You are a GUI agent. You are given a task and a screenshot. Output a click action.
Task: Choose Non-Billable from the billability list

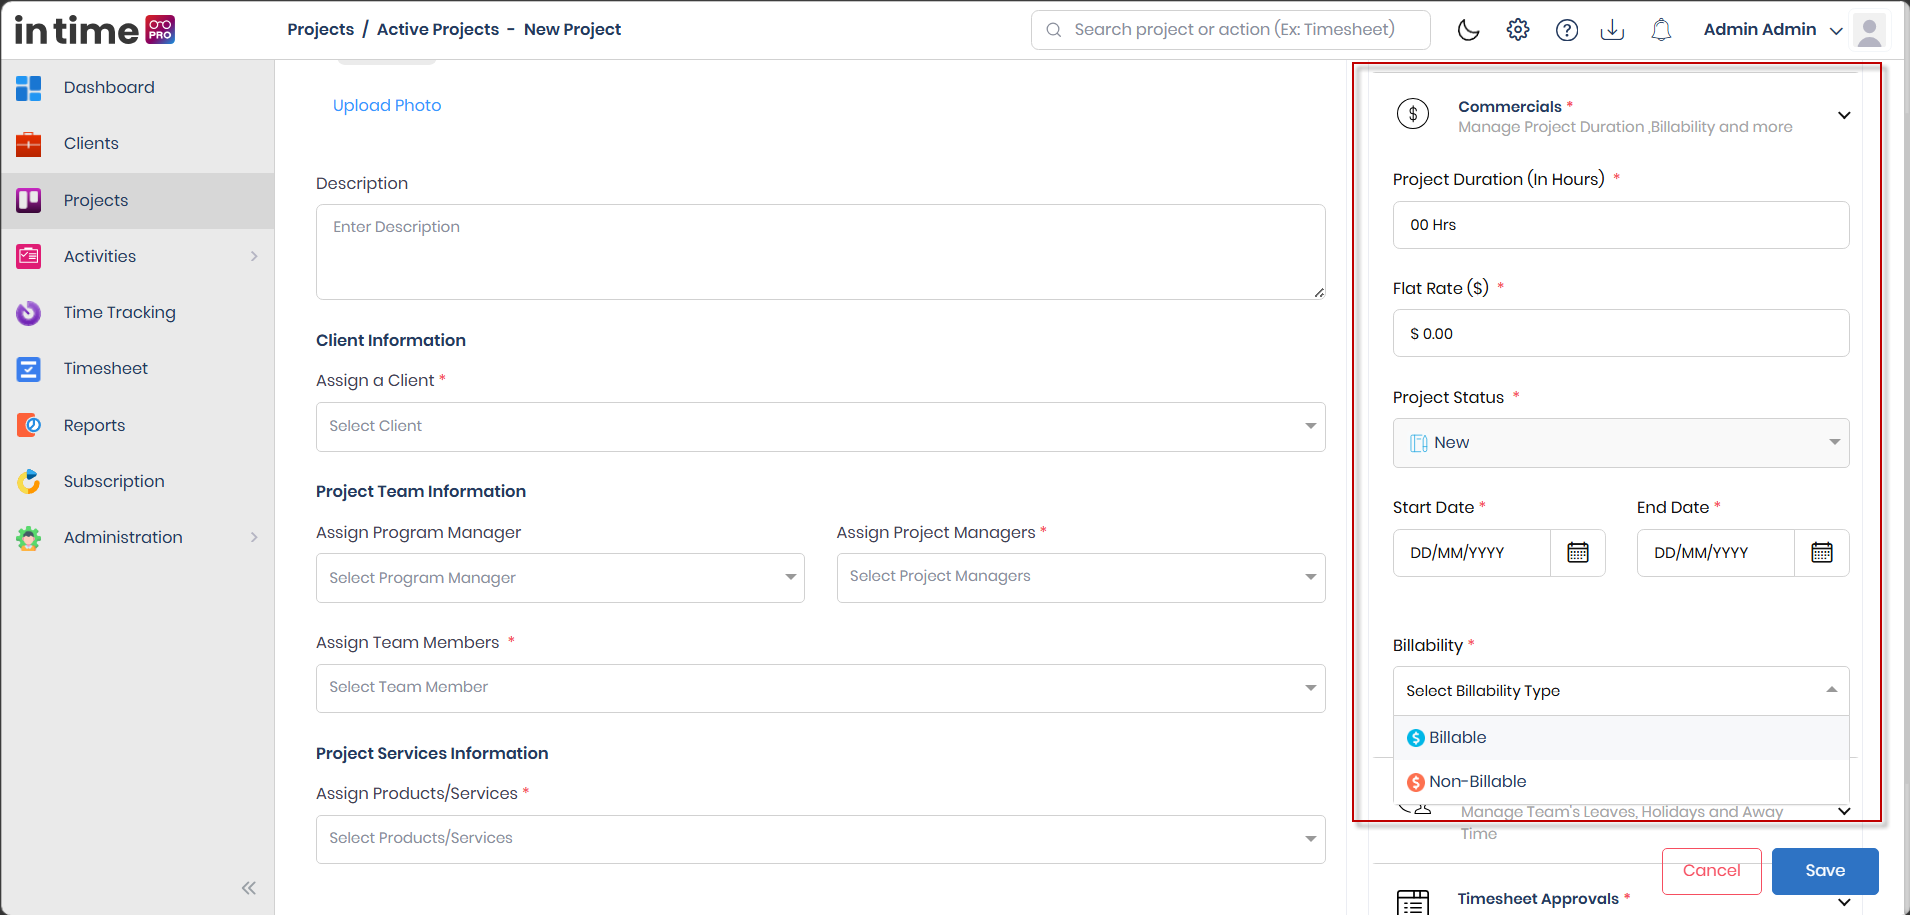pos(1621,782)
